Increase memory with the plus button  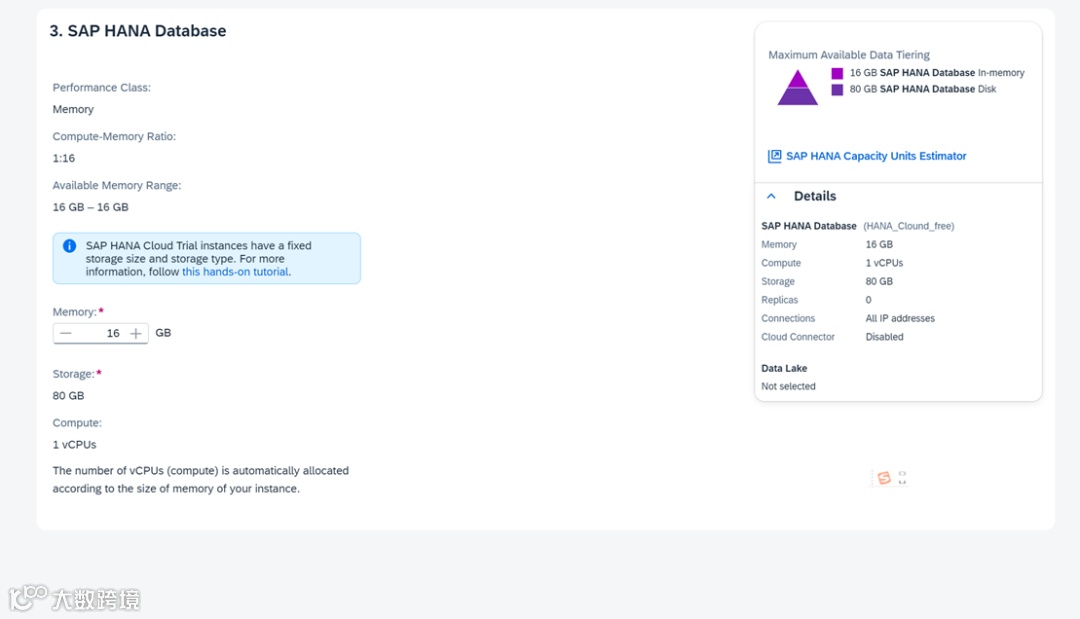136,333
